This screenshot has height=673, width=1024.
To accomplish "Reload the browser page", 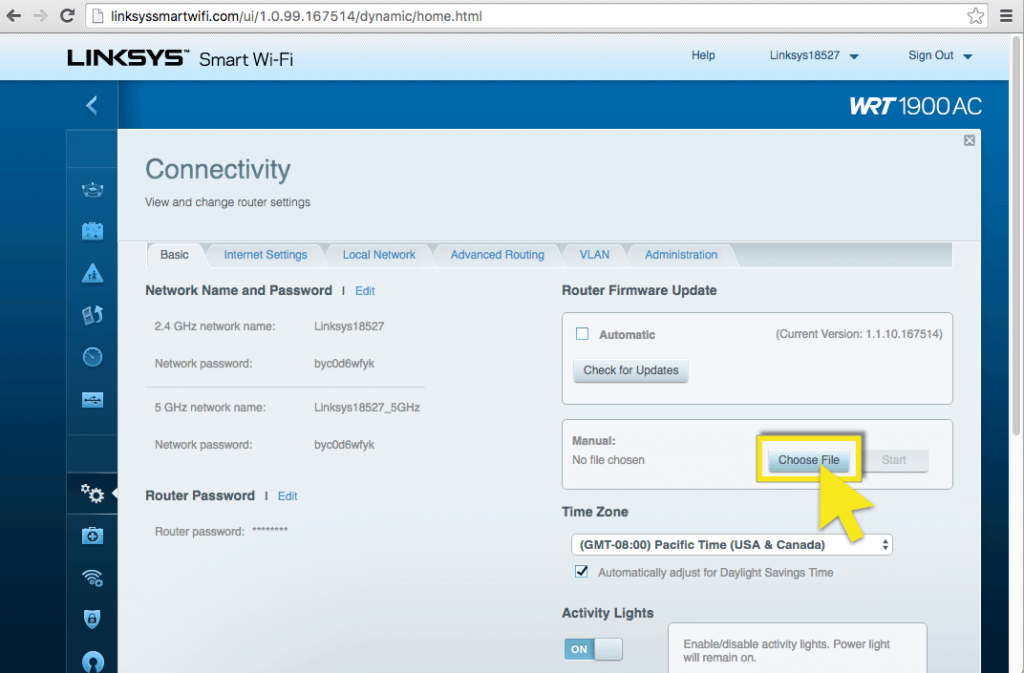I will (67, 16).
